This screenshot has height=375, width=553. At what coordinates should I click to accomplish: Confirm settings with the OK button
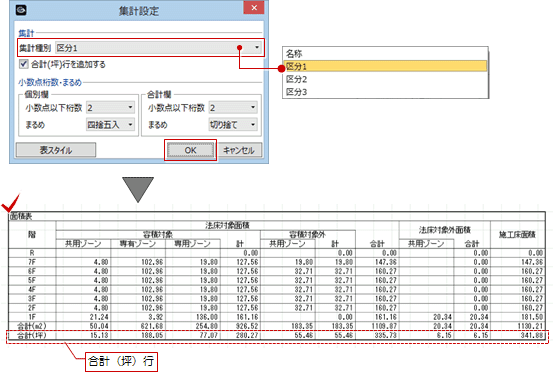click(x=190, y=150)
